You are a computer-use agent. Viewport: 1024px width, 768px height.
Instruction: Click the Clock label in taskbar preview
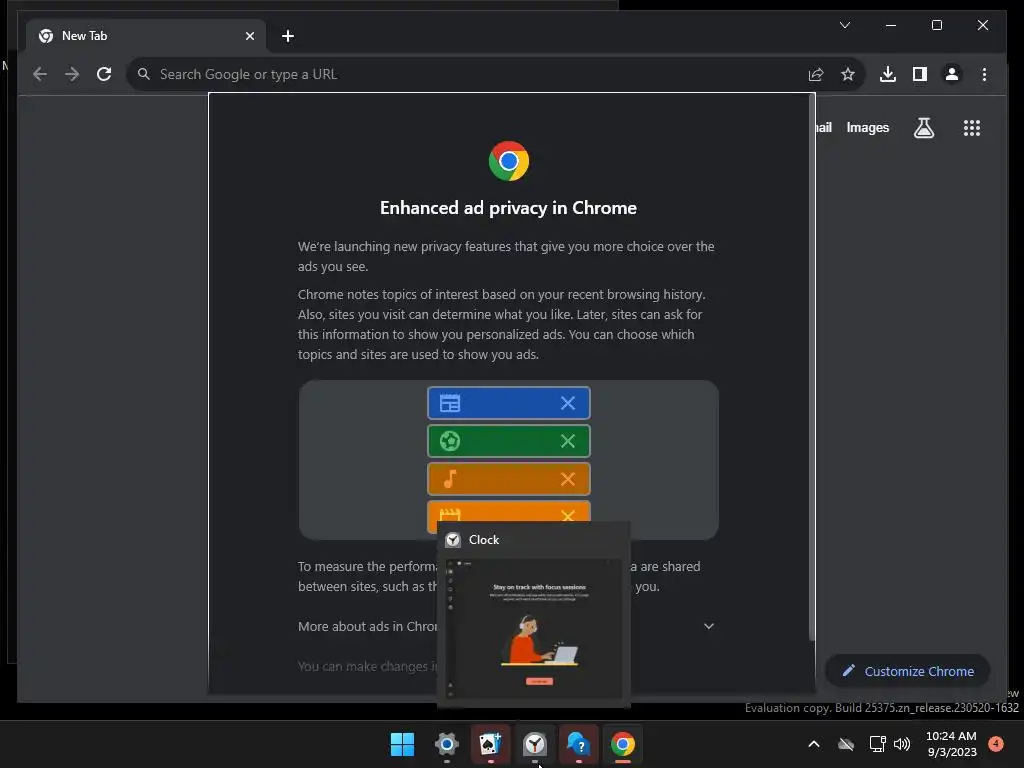483,539
